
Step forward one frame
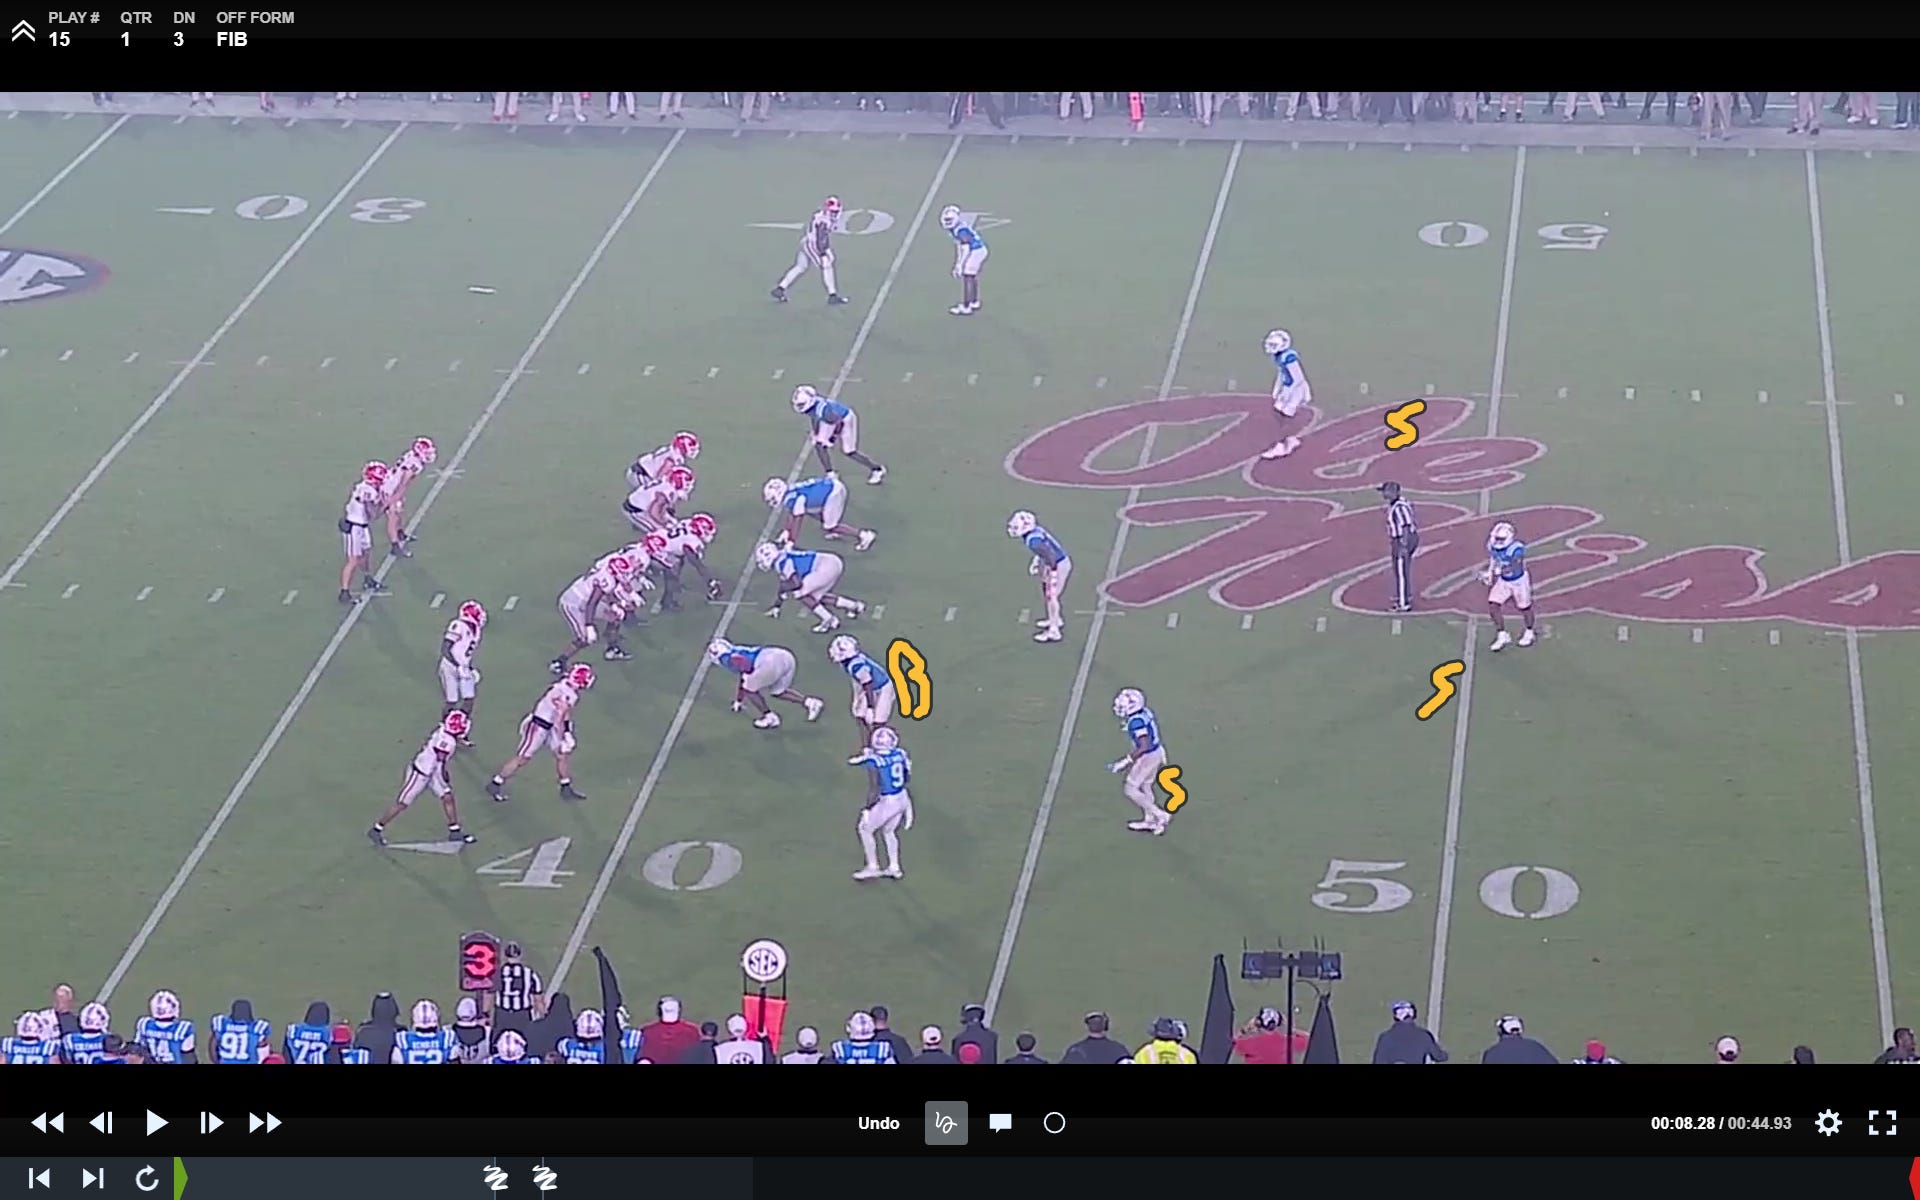(211, 1123)
